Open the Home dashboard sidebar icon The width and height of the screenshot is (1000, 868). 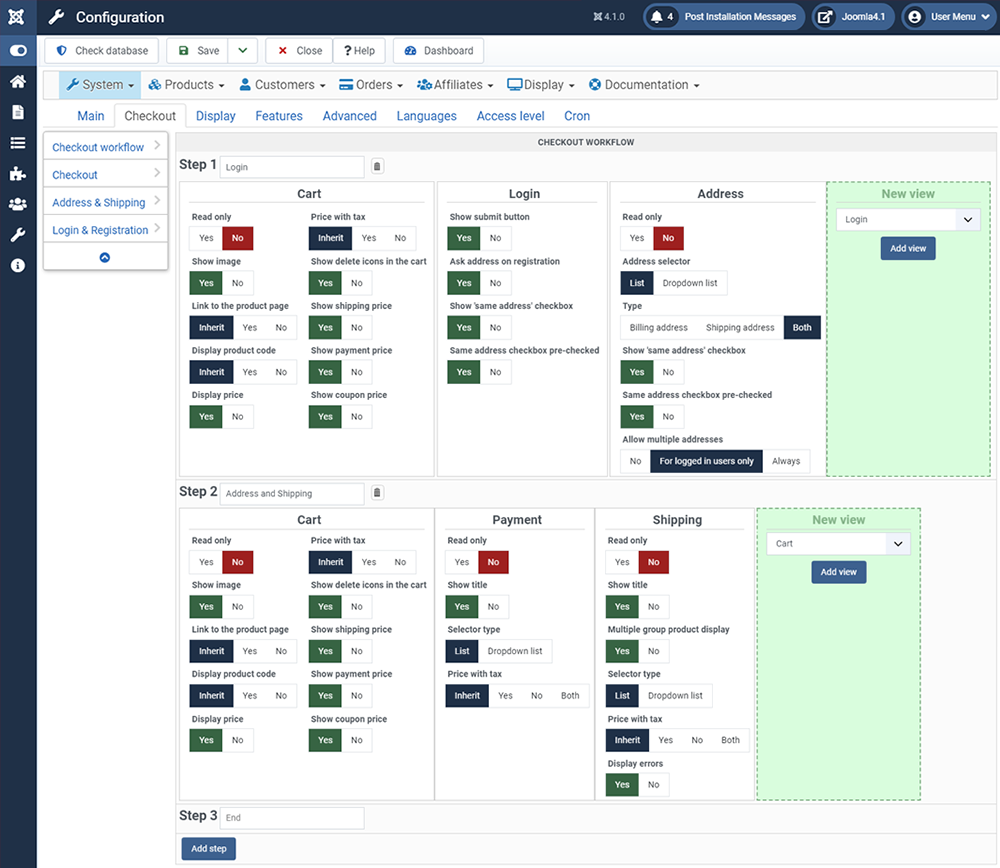18,81
